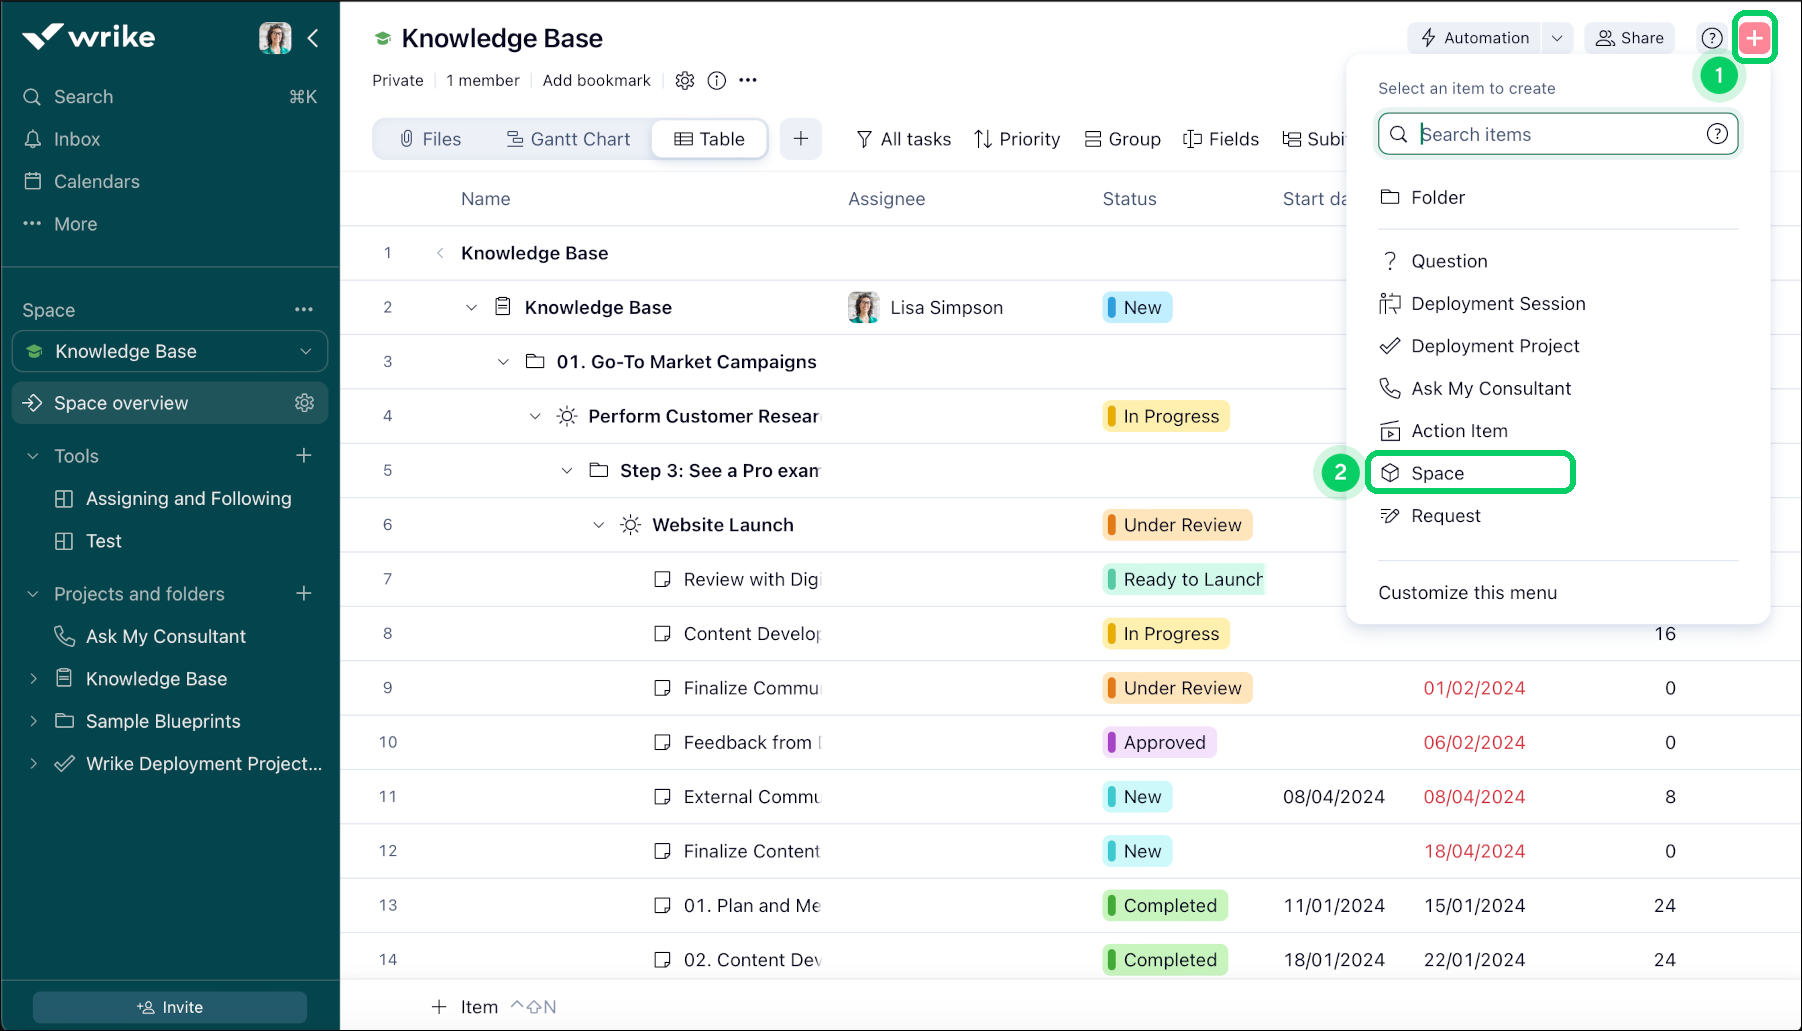Switch to the Gantt Chart tab
Image resolution: width=1802 pixels, height=1031 pixels.
(x=568, y=139)
